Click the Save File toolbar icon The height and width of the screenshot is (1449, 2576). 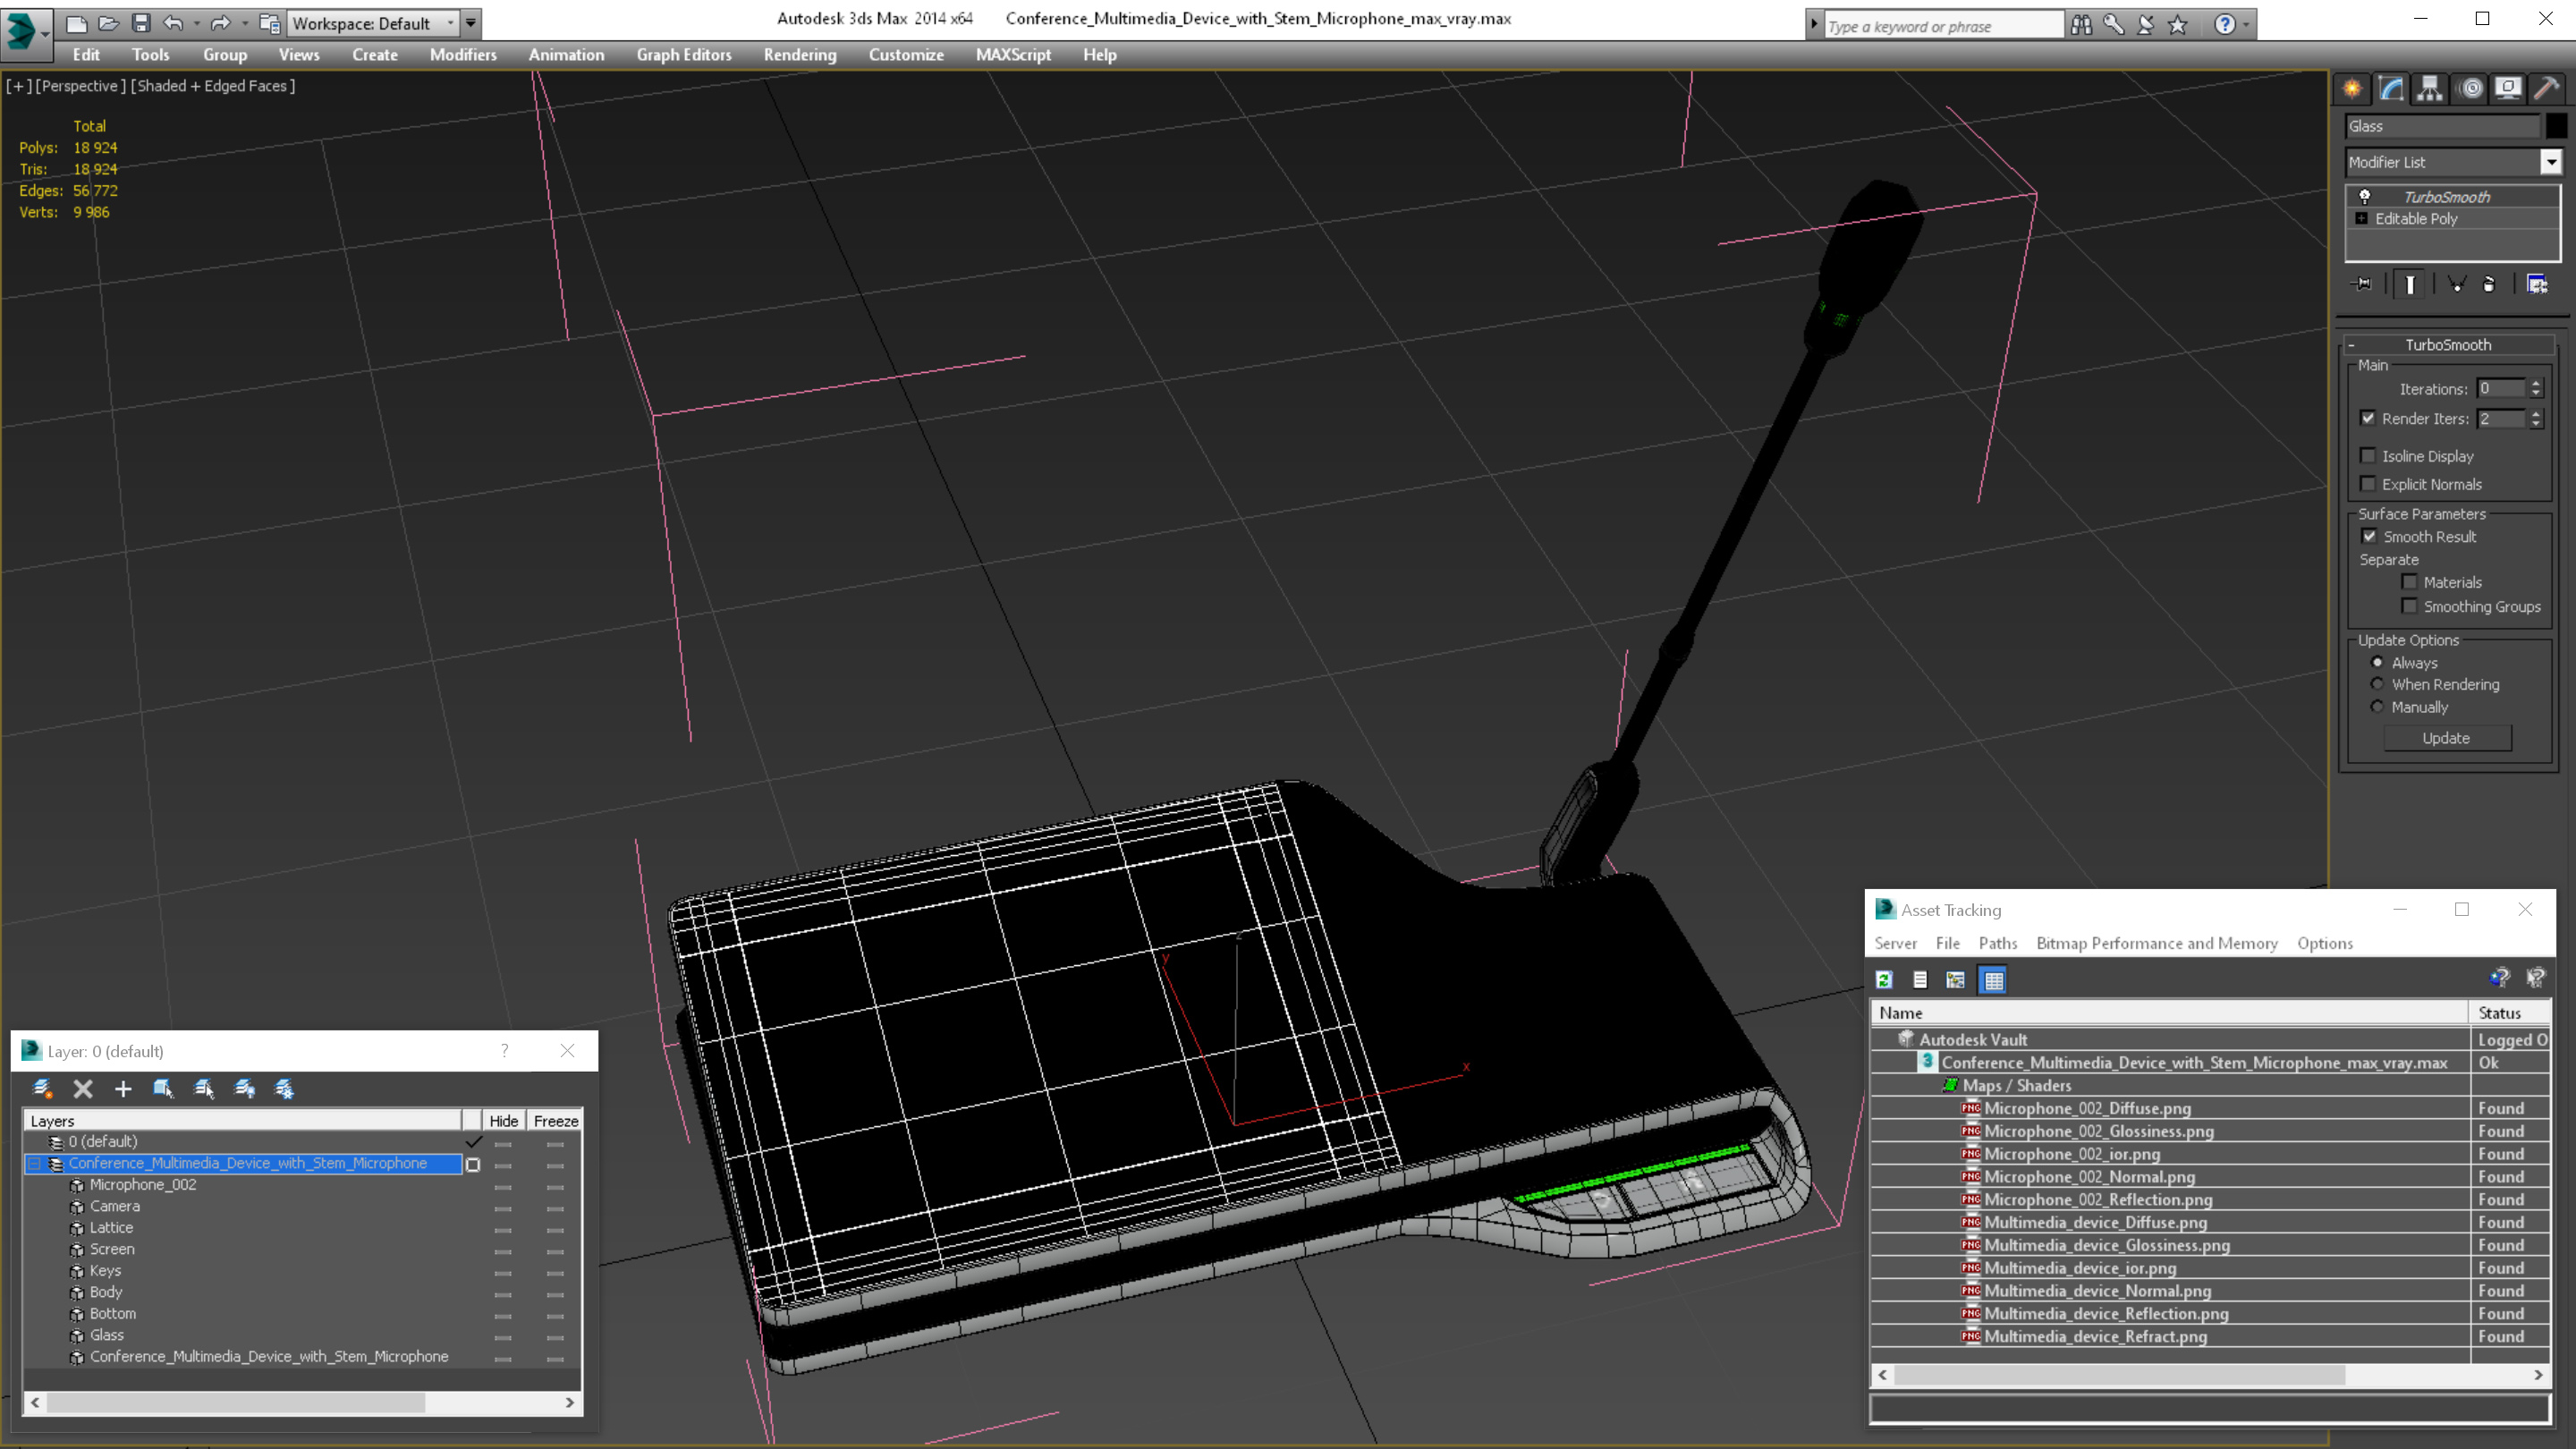coord(141,23)
